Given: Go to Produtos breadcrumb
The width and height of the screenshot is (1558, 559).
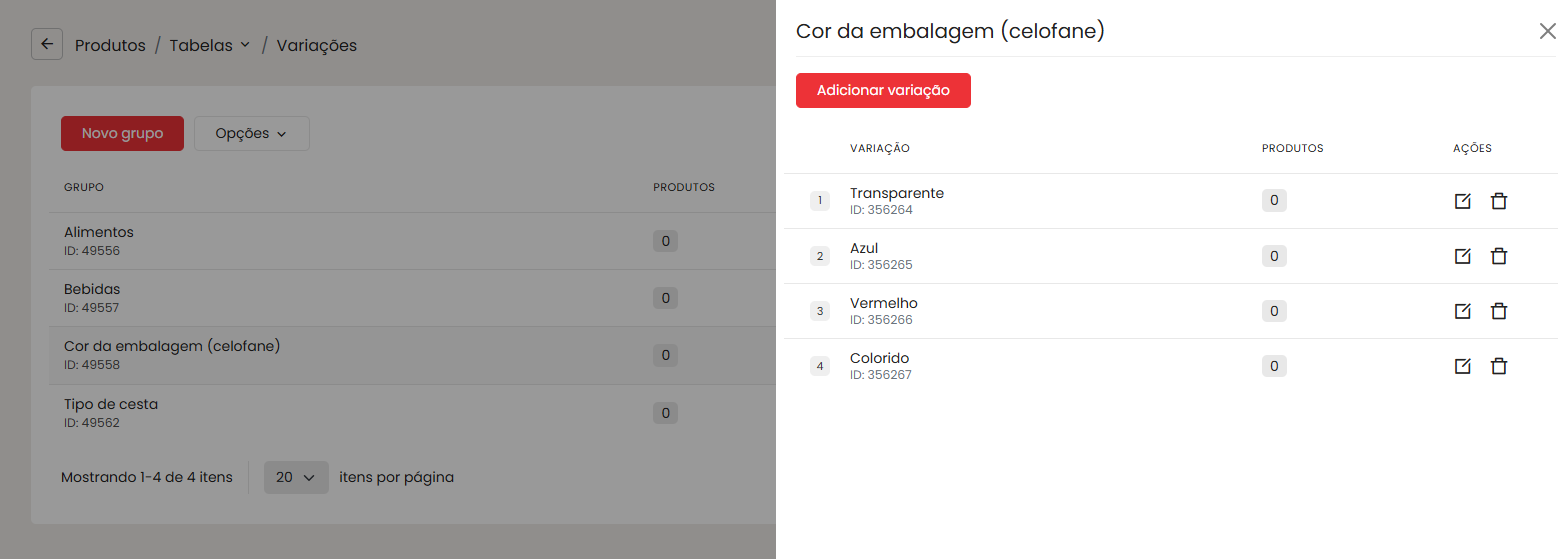Looking at the screenshot, I should pyautogui.click(x=110, y=45).
